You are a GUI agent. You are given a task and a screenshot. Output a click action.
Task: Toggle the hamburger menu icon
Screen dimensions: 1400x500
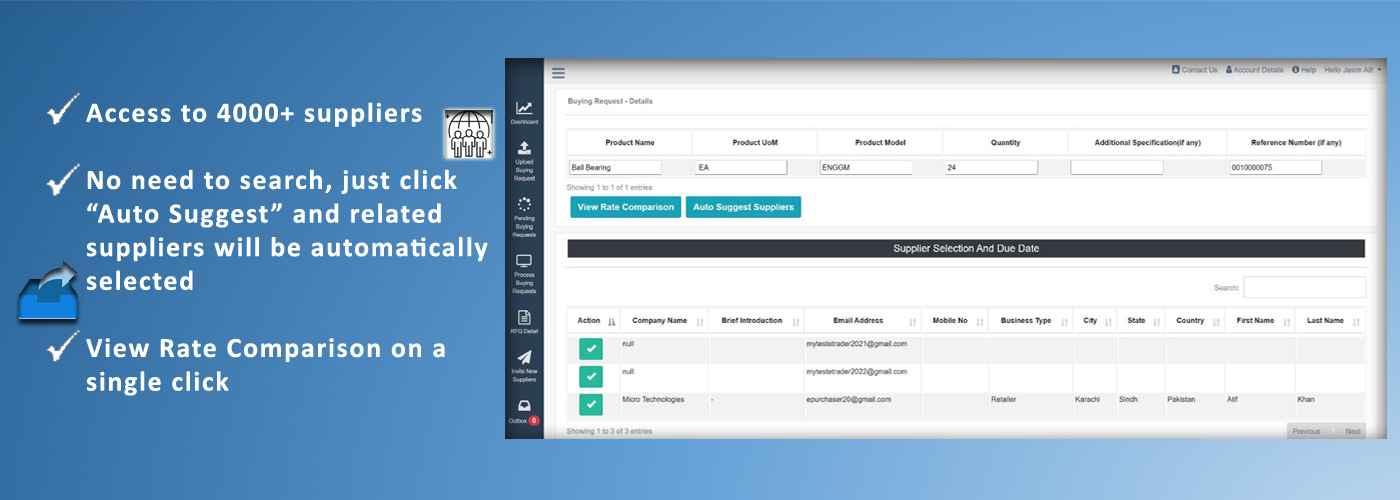point(558,73)
